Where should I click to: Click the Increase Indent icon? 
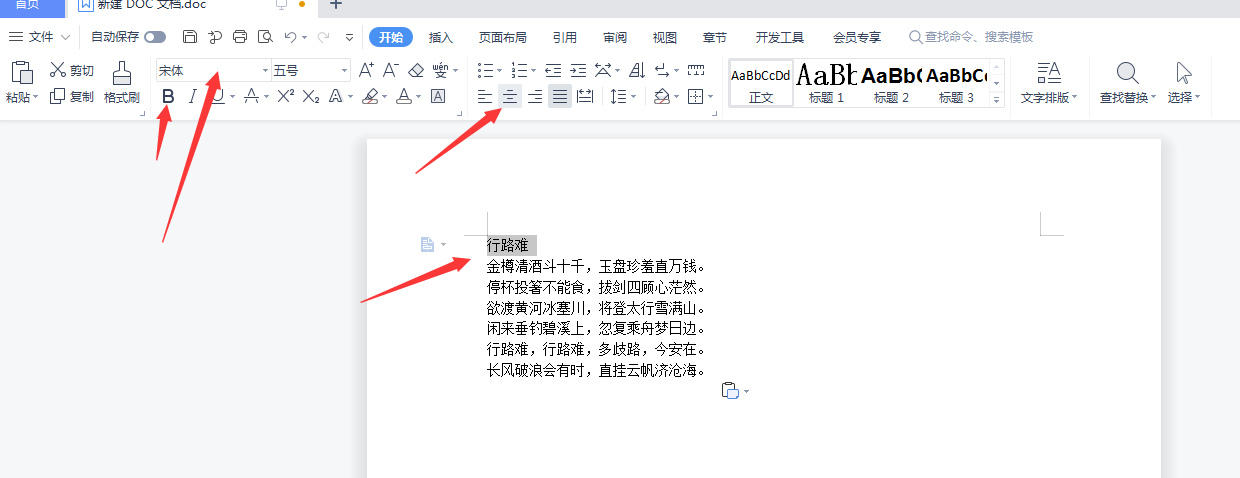pos(577,70)
